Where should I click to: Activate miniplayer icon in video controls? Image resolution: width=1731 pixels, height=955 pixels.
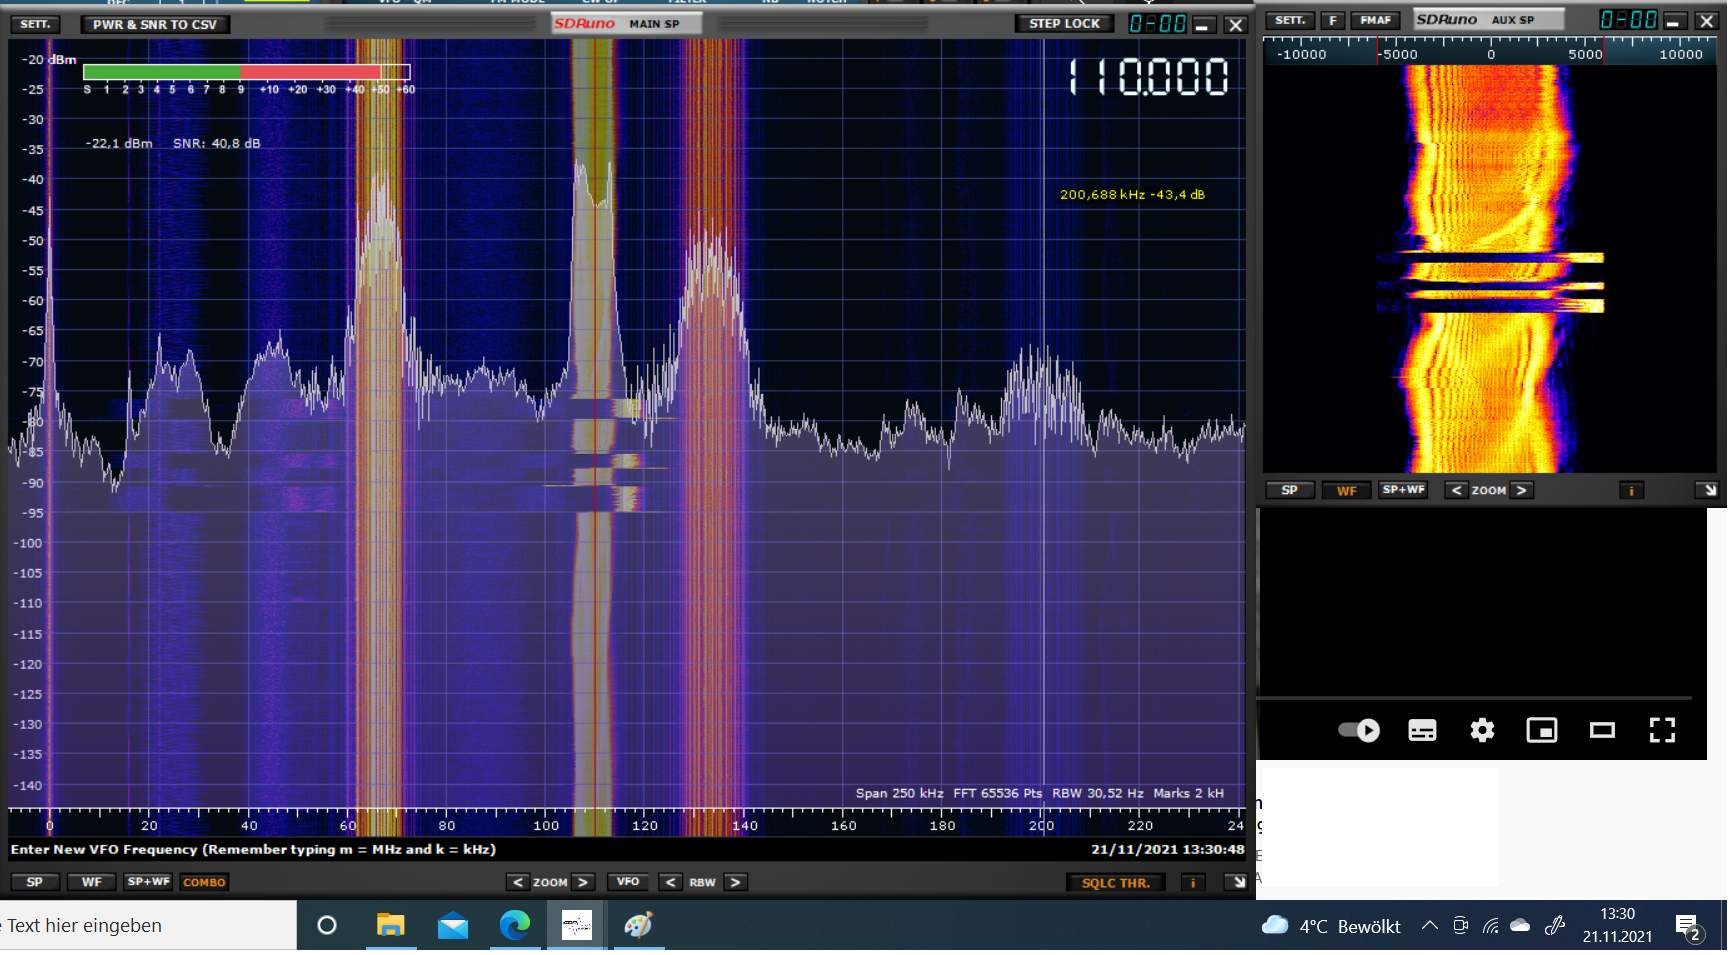tap(1541, 731)
